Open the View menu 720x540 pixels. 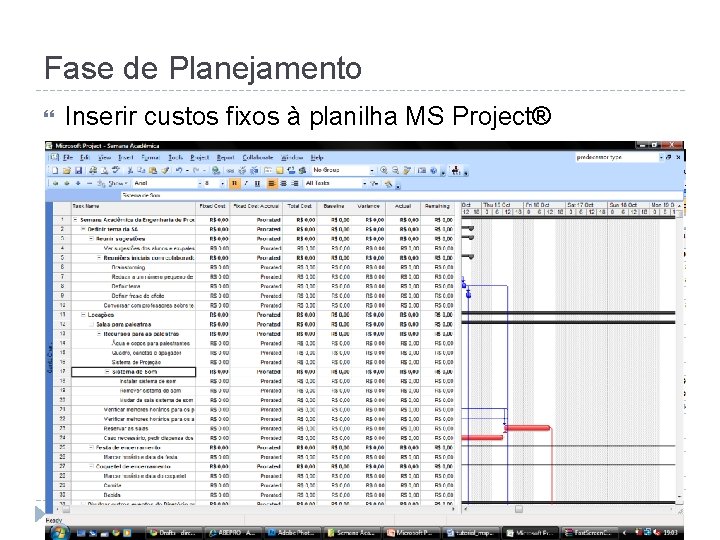[104, 158]
